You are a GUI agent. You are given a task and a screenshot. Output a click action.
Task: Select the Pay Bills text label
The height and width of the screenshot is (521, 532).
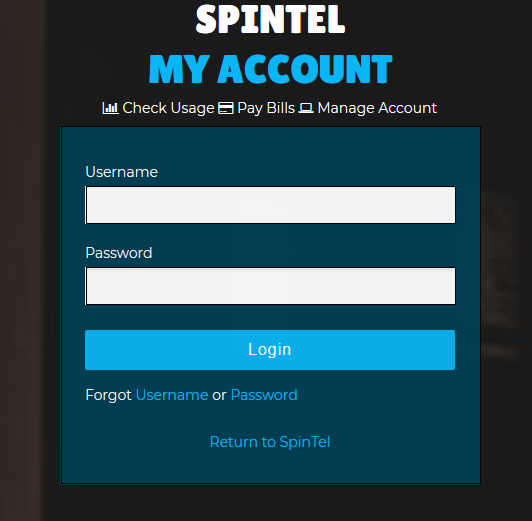266,108
